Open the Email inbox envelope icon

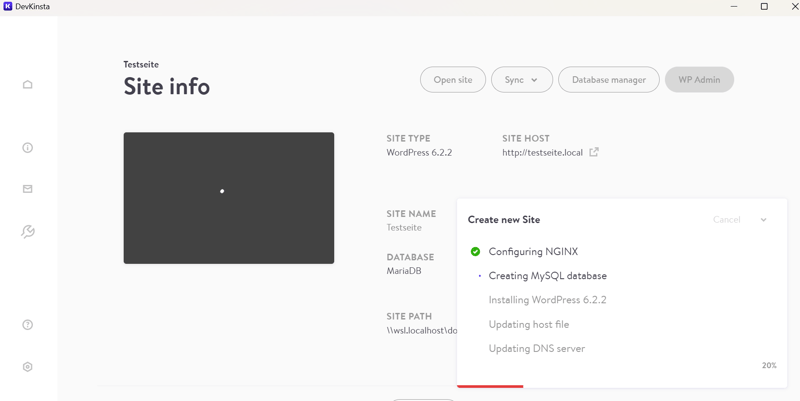coord(28,189)
